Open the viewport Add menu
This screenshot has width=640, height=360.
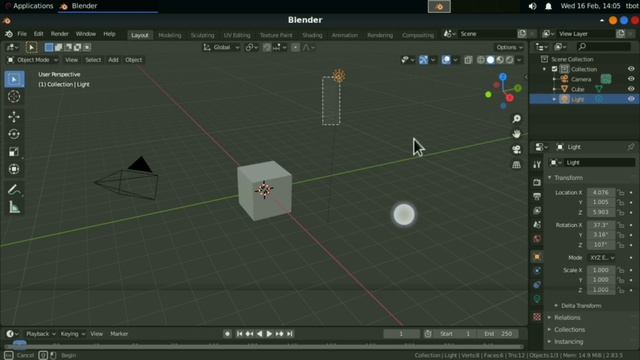pos(113,60)
